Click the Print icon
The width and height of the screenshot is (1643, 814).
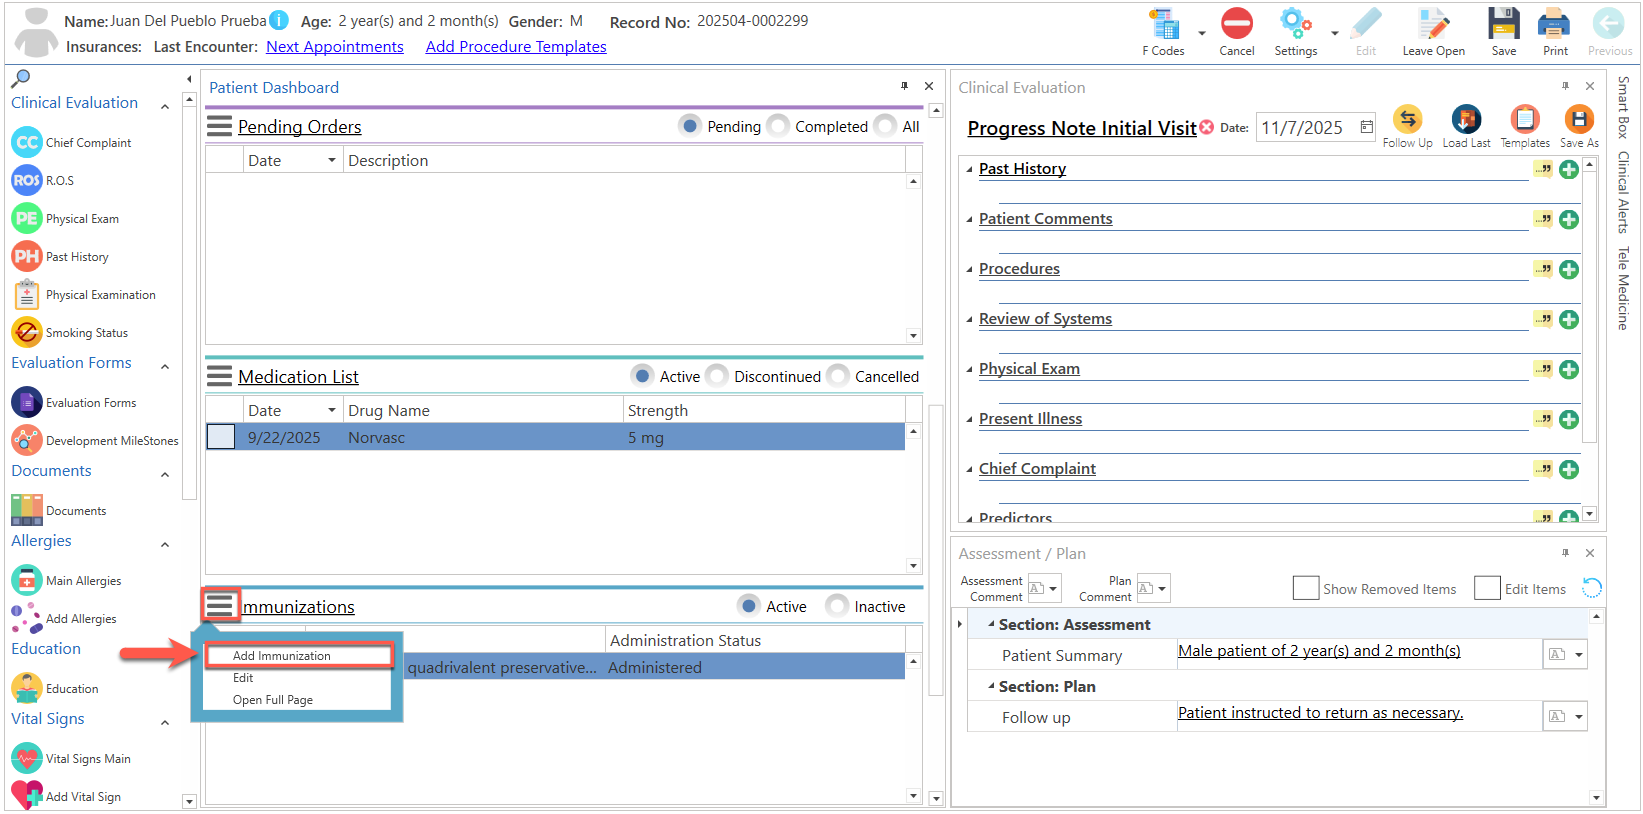pyautogui.click(x=1555, y=24)
